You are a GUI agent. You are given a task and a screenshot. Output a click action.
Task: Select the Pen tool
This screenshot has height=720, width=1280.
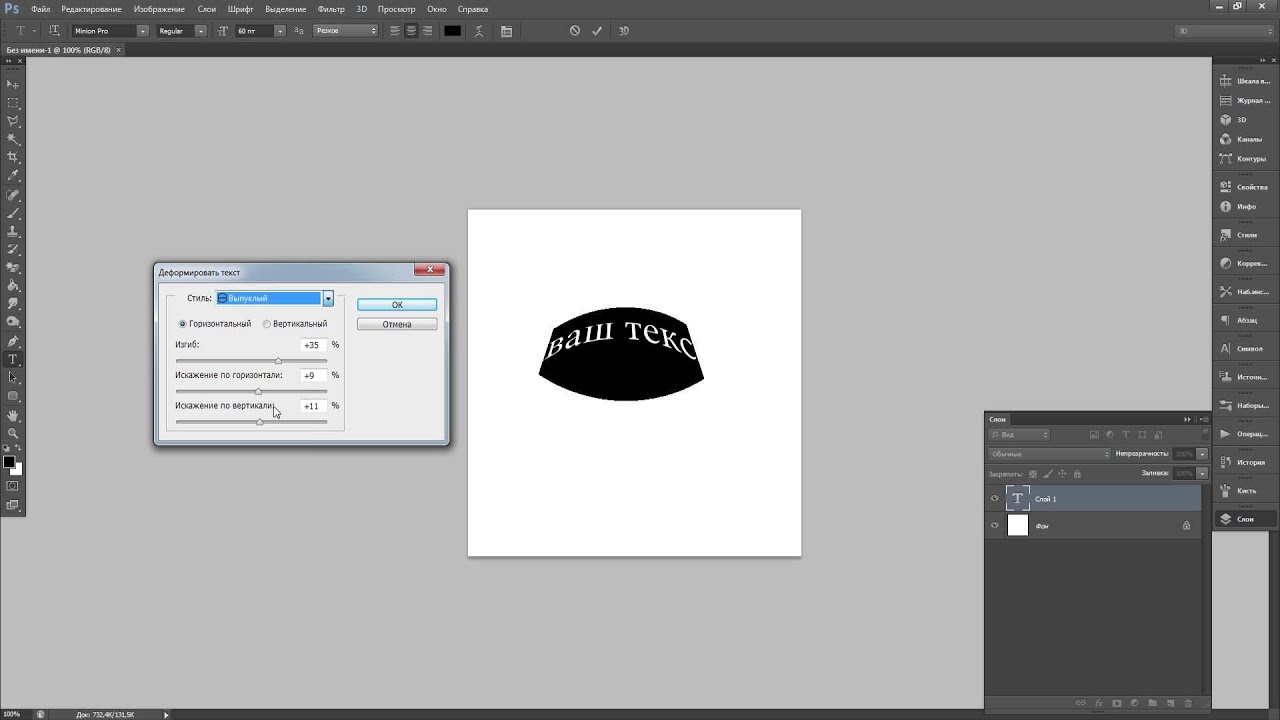(13, 341)
